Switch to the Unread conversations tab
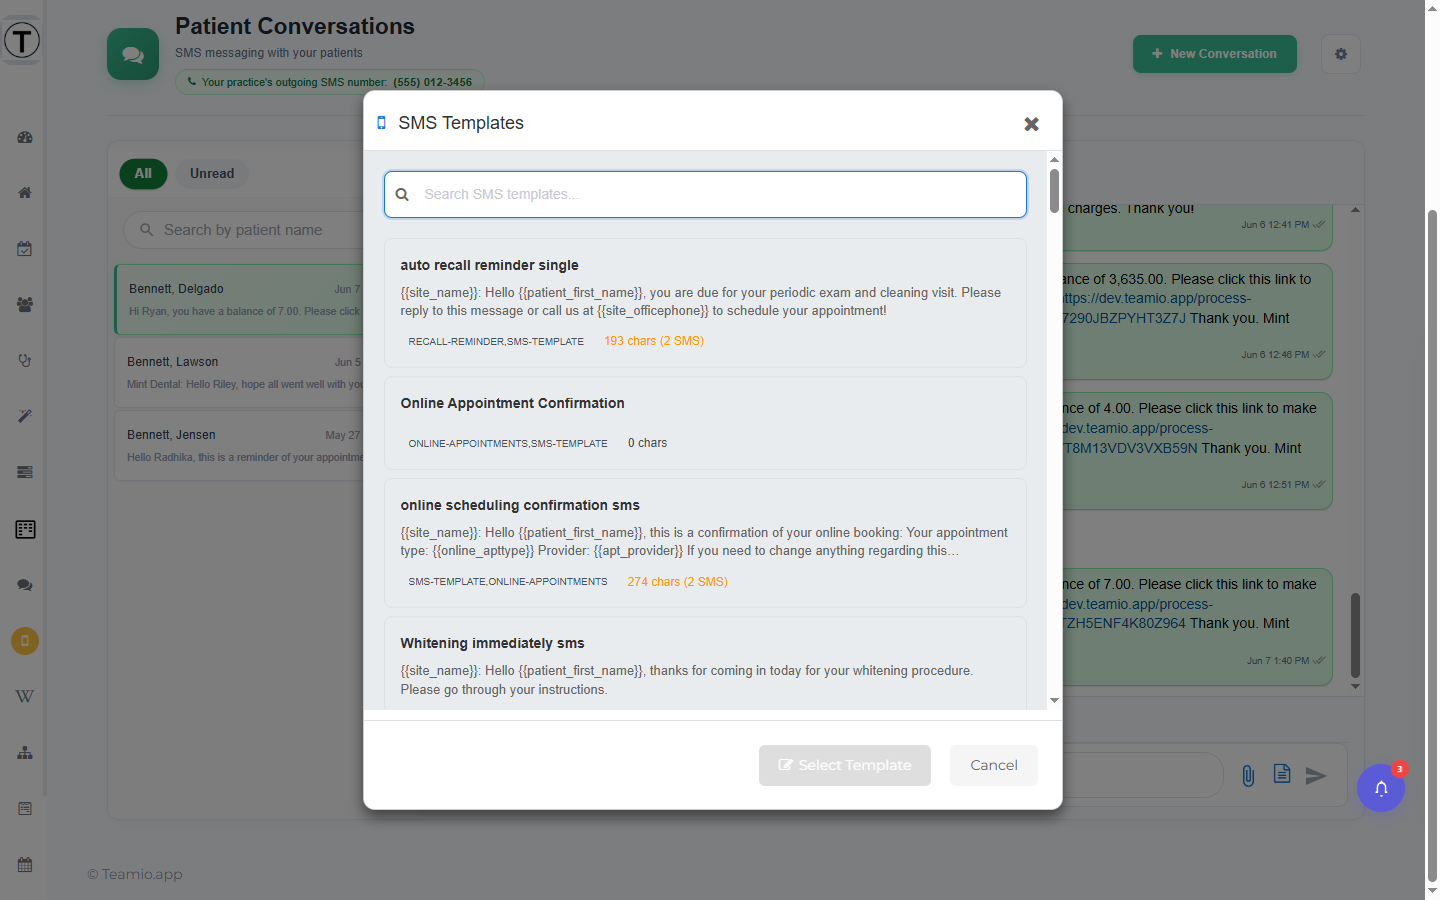 (x=212, y=174)
